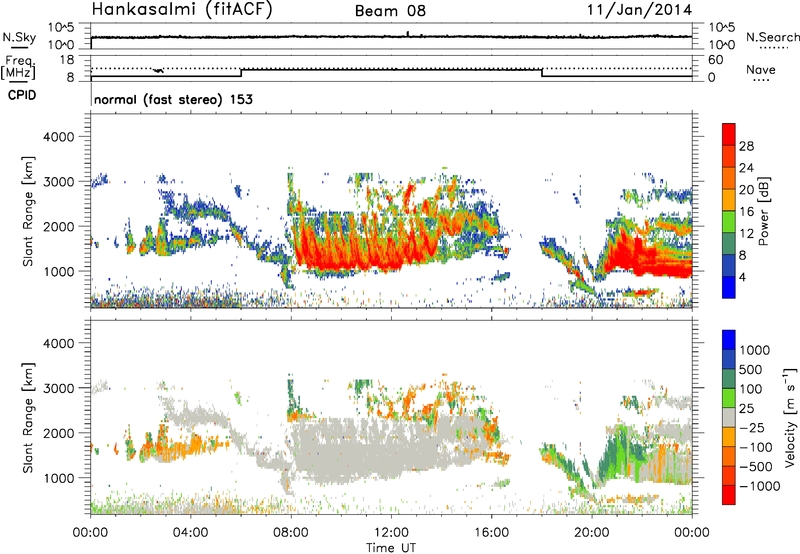Pick the yellow-orange 16-20 dB Power colorbar segment
Viewport: 800px width, 554px height.
pos(729,200)
